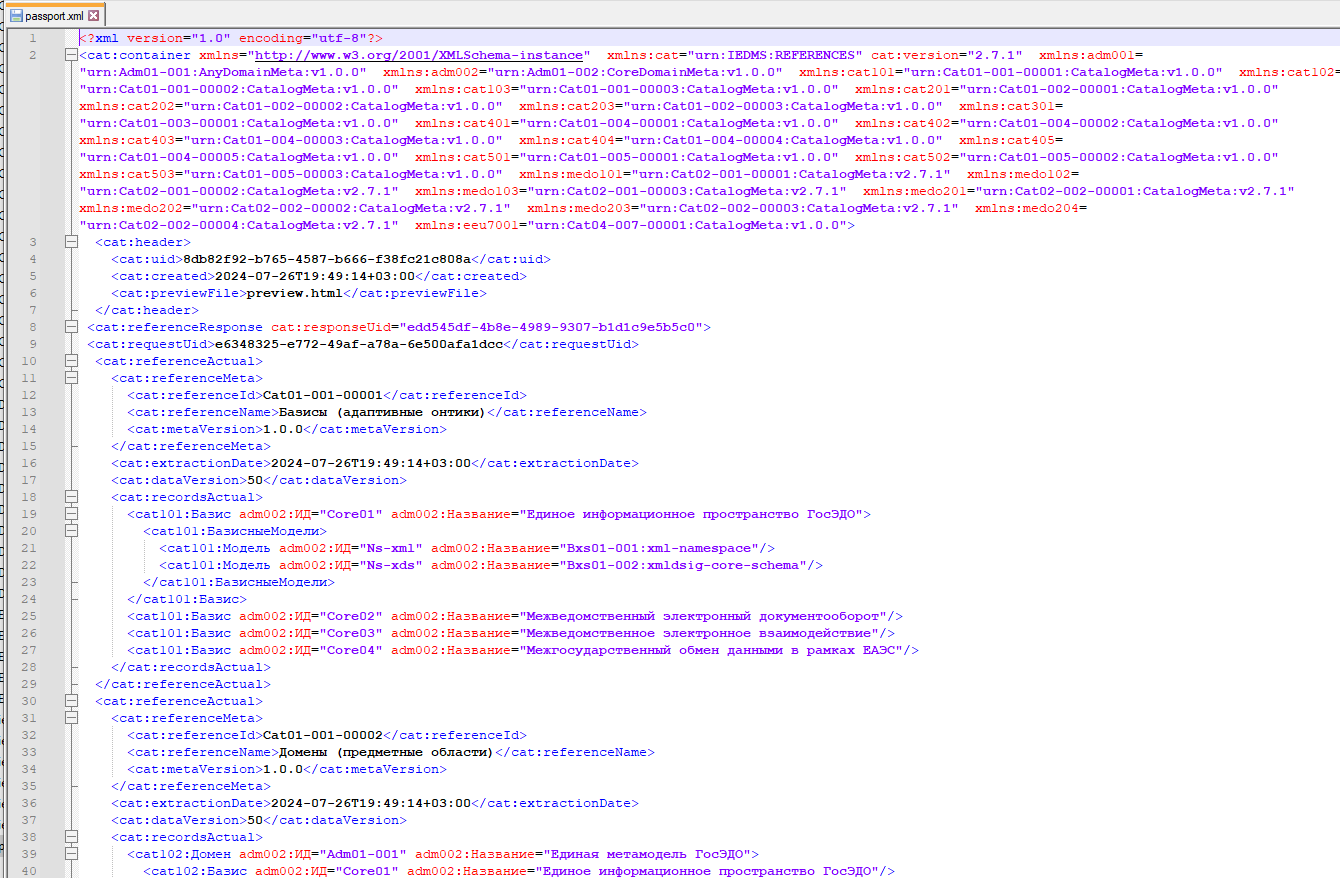Fold the Adm01-001 Домен element on line 39

point(70,854)
